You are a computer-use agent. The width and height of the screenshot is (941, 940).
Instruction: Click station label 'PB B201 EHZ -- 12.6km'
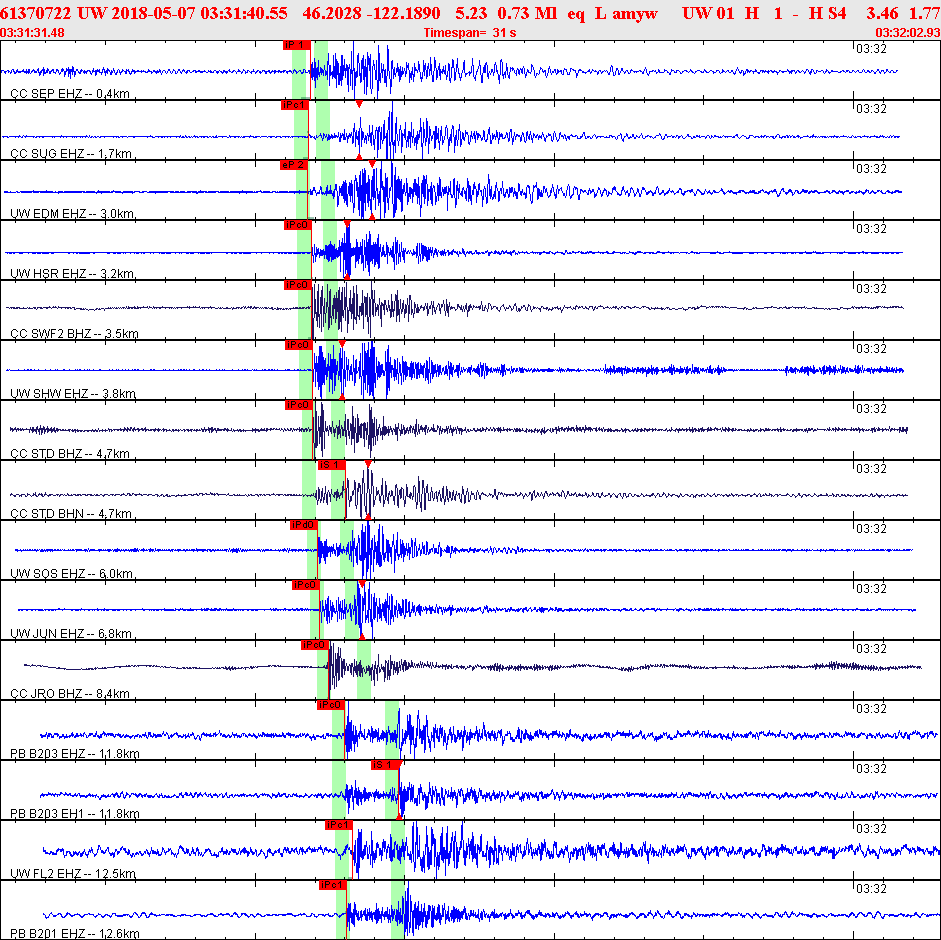pos(75,934)
